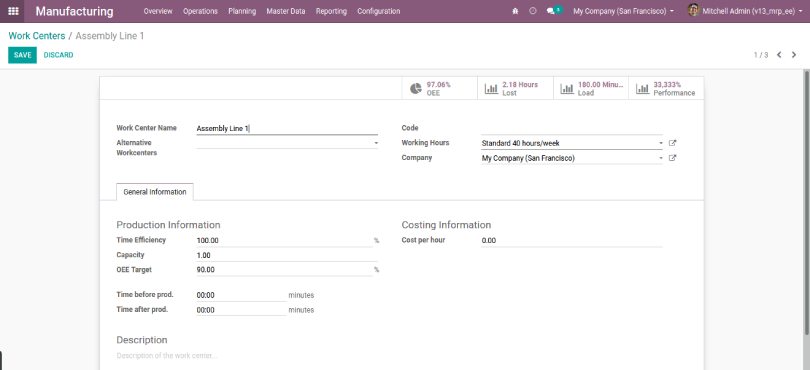
Task: Click the Time before prod. field
Action: 241,295
